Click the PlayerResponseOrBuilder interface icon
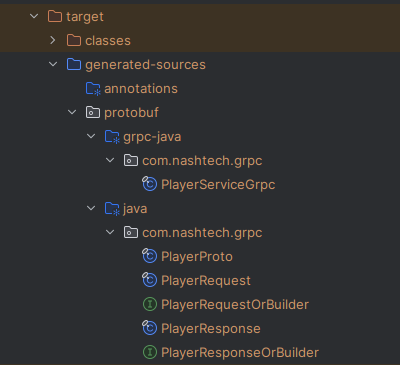 tap(150, 352)
